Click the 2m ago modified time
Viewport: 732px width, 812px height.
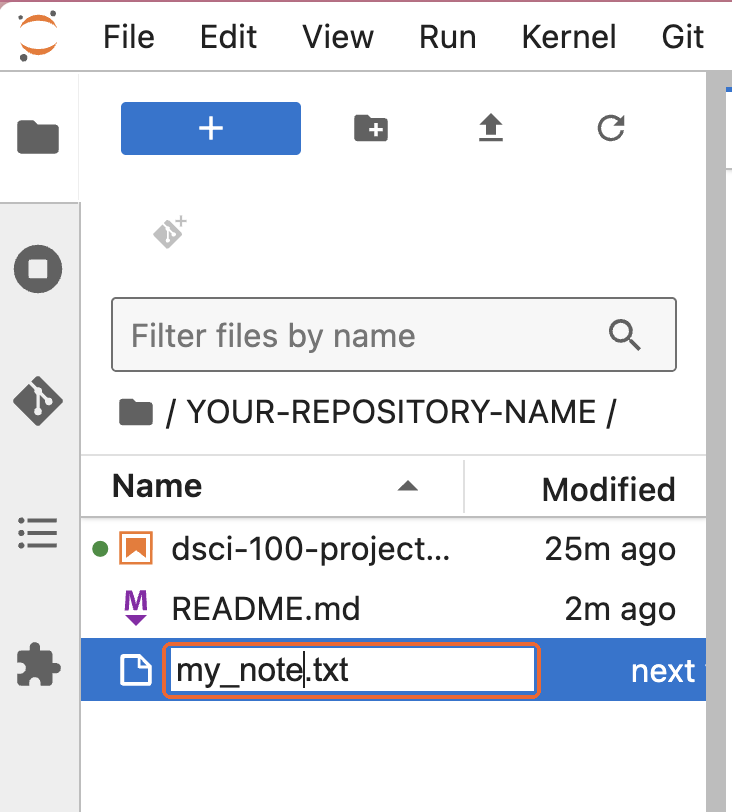tap(620, 609)
